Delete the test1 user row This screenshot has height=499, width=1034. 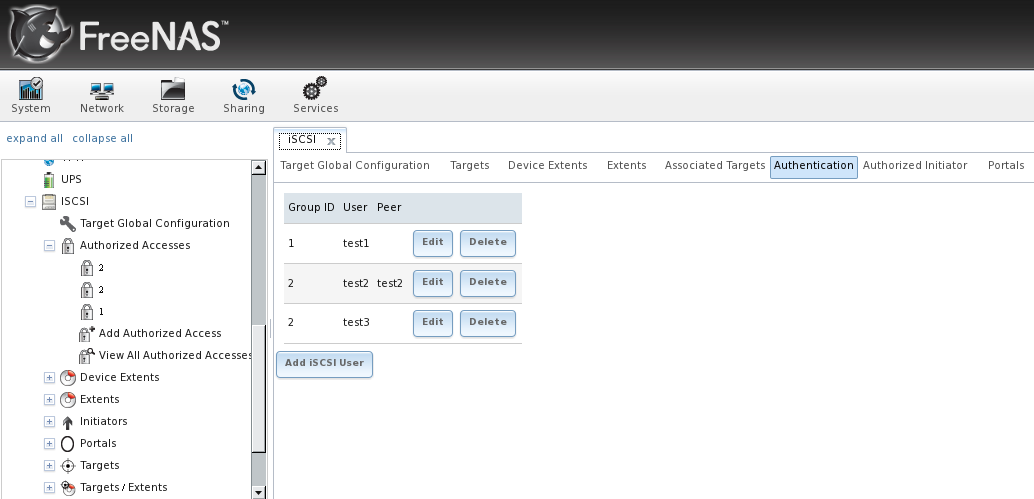487,243
